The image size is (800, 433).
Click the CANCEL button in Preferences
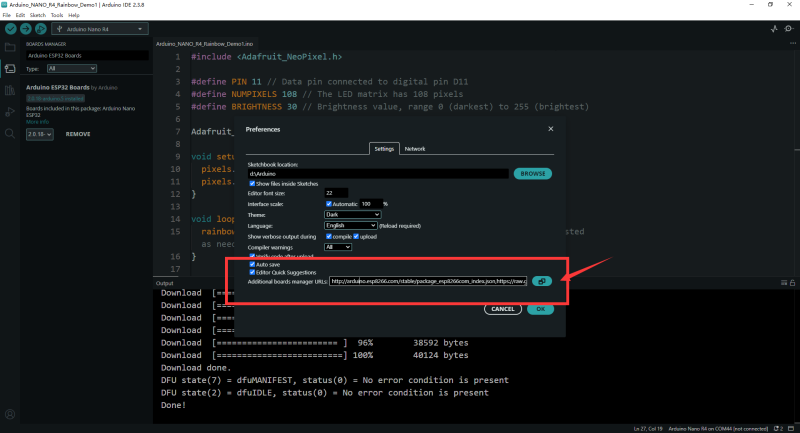(503, 309)
